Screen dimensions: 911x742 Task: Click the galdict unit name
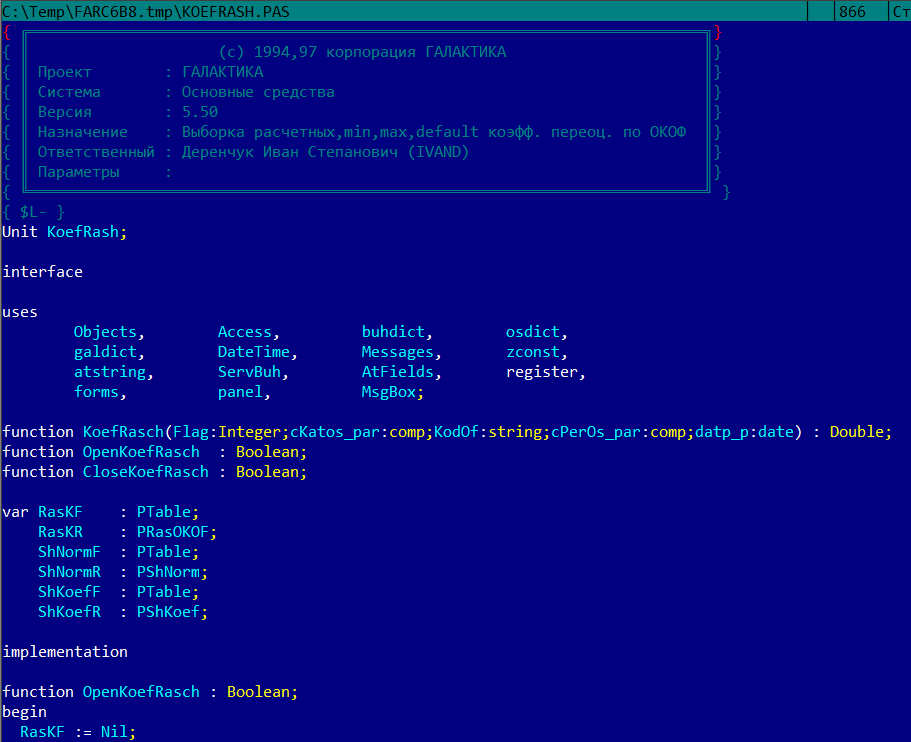[105, 352]
